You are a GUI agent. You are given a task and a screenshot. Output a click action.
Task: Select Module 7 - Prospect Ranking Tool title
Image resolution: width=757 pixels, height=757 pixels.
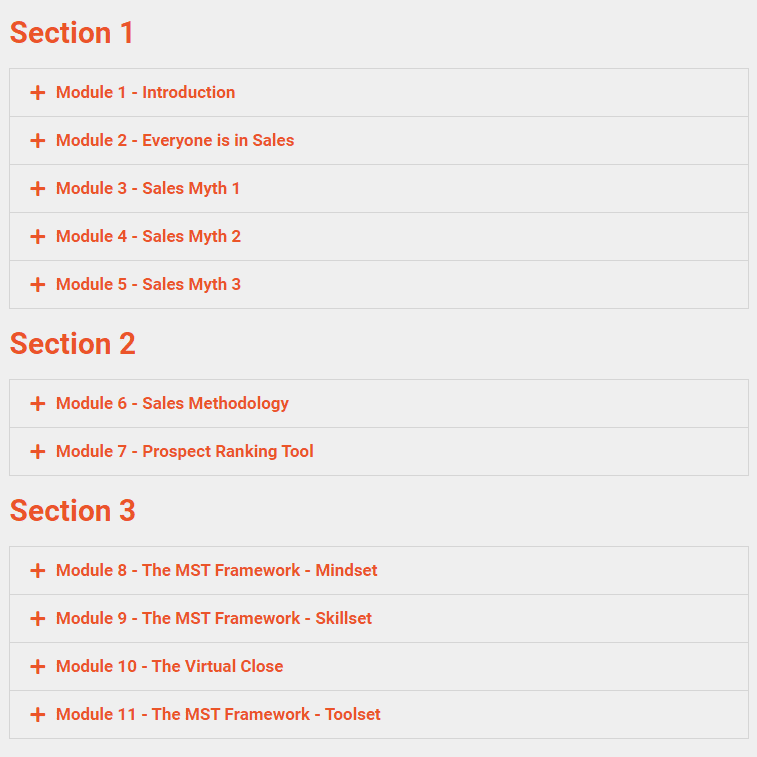point(184,452)
